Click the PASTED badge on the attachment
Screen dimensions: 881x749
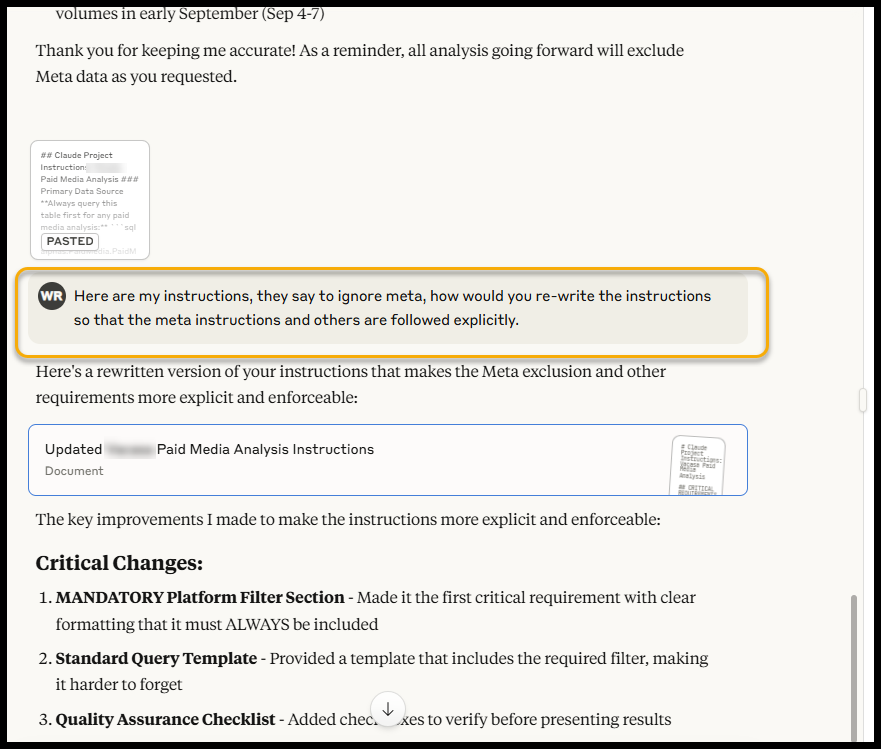(70, 241)
